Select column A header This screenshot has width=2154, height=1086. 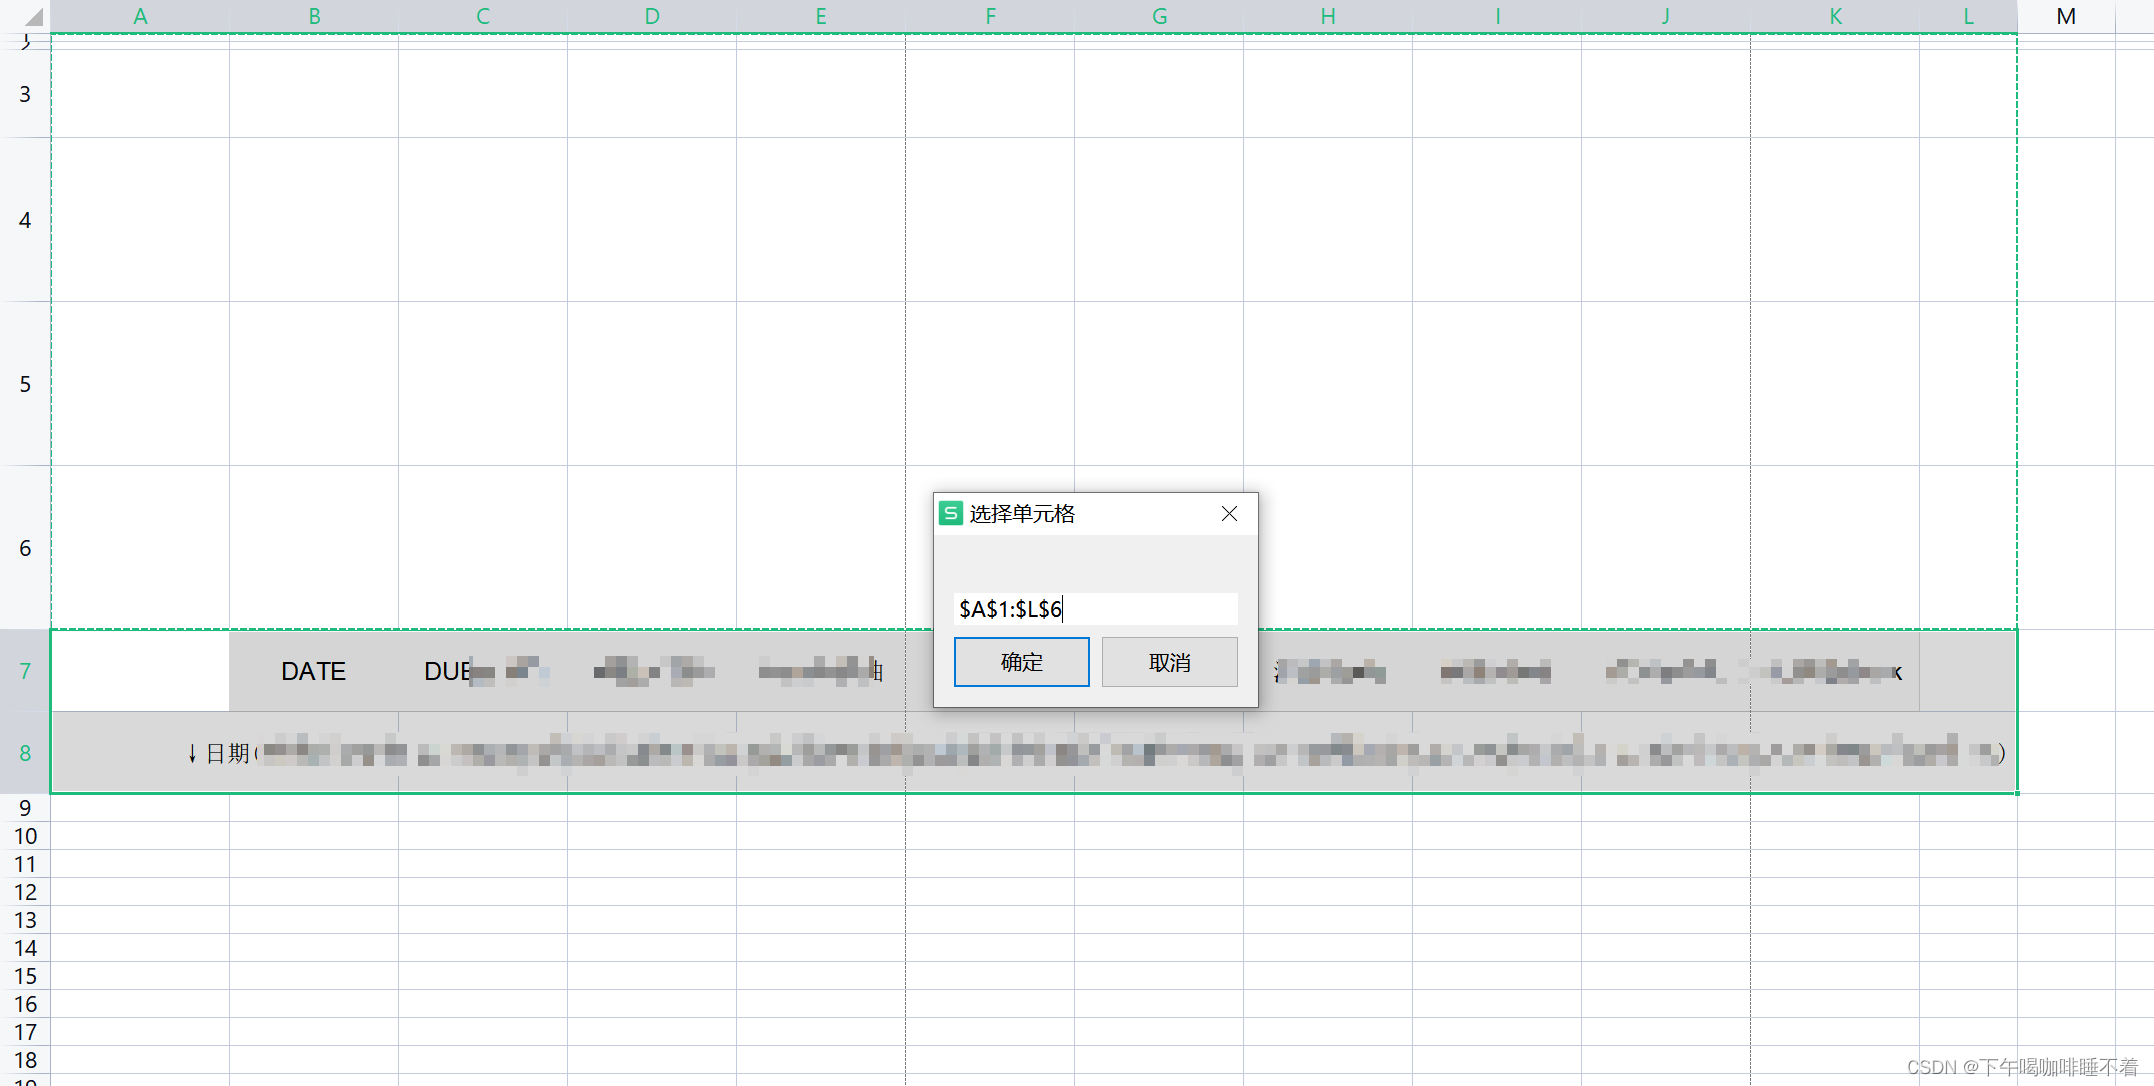point(140,16)
